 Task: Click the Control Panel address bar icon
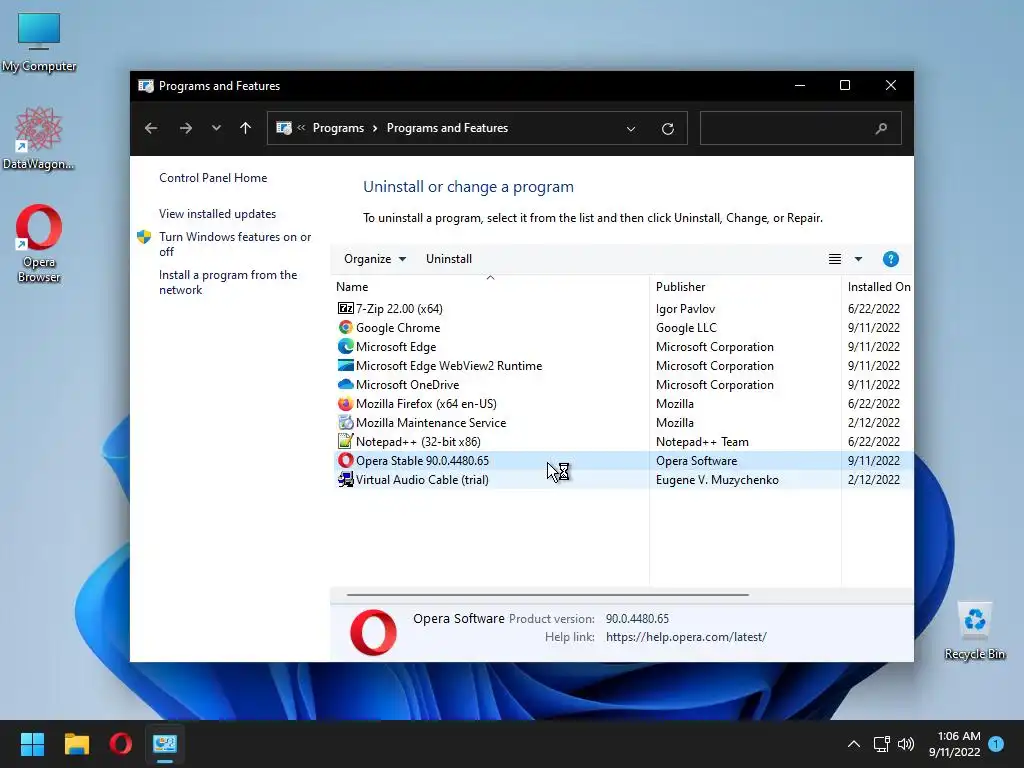tap(284, 128)
